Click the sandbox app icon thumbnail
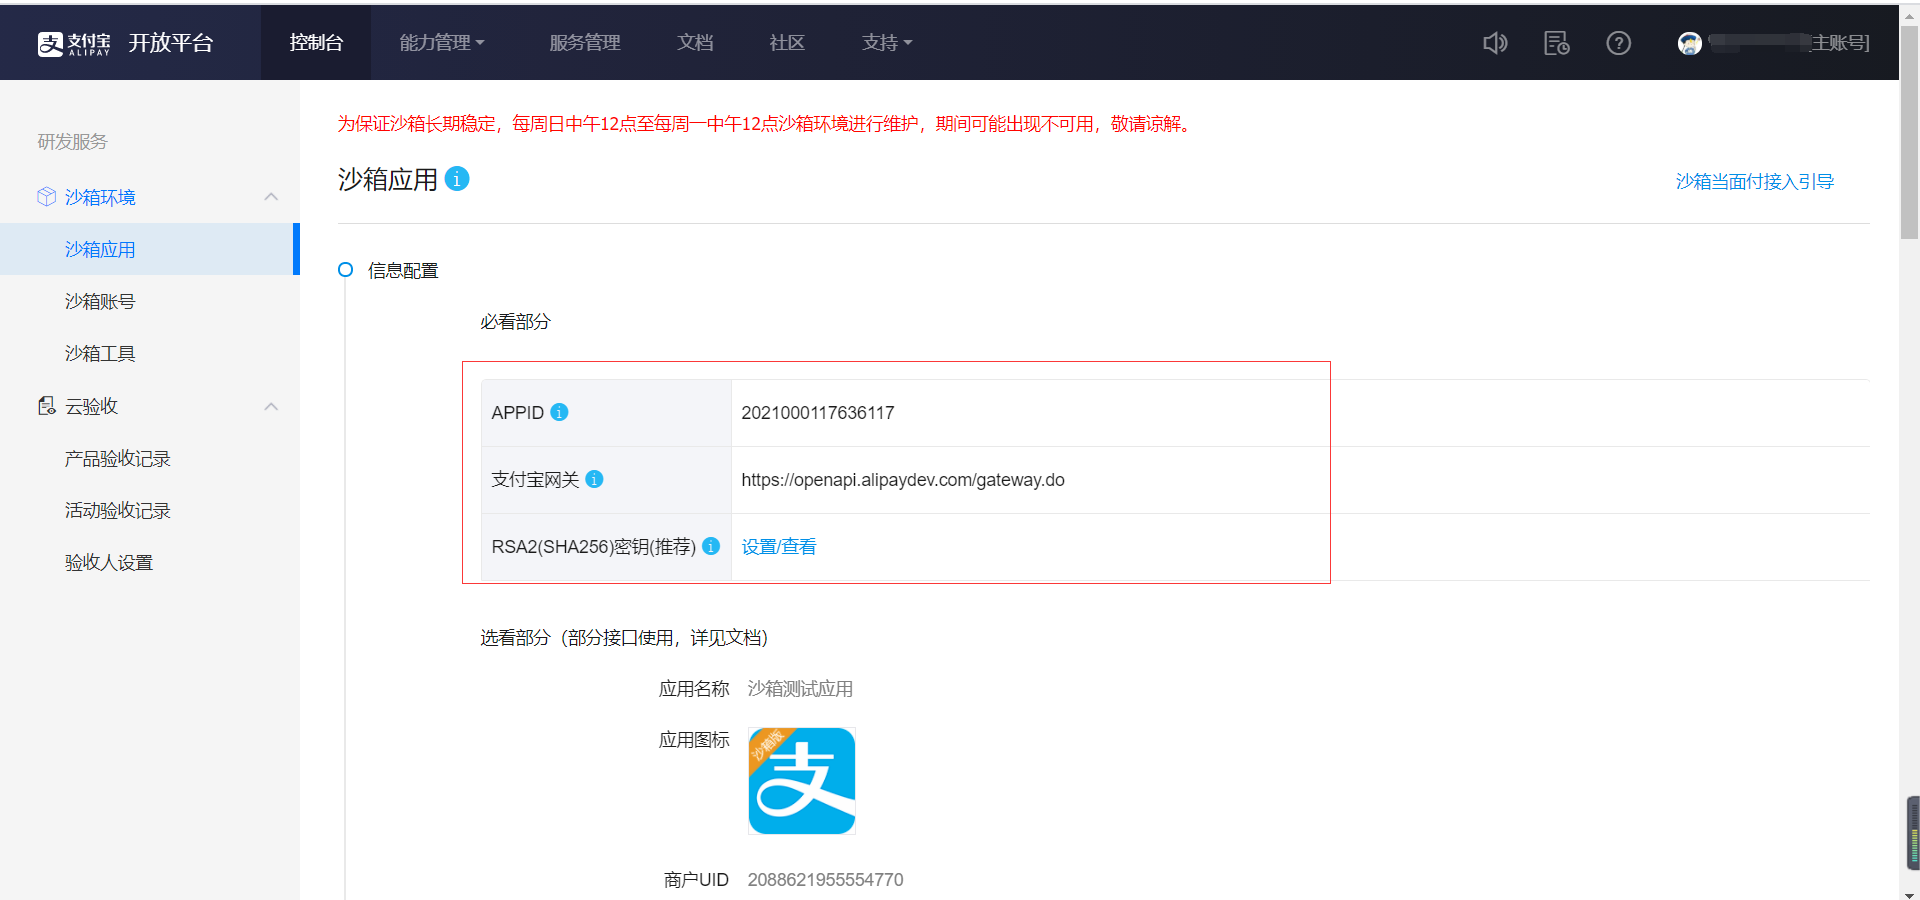The width and height of the screenshot is (1920, 900). pos(800,781)
